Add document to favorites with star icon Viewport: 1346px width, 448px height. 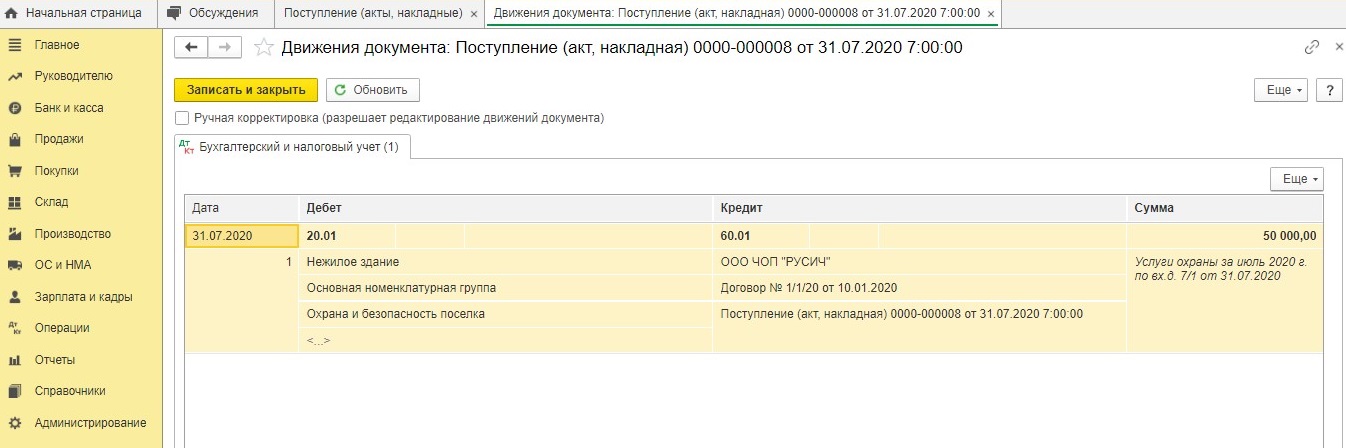point(263,47)
